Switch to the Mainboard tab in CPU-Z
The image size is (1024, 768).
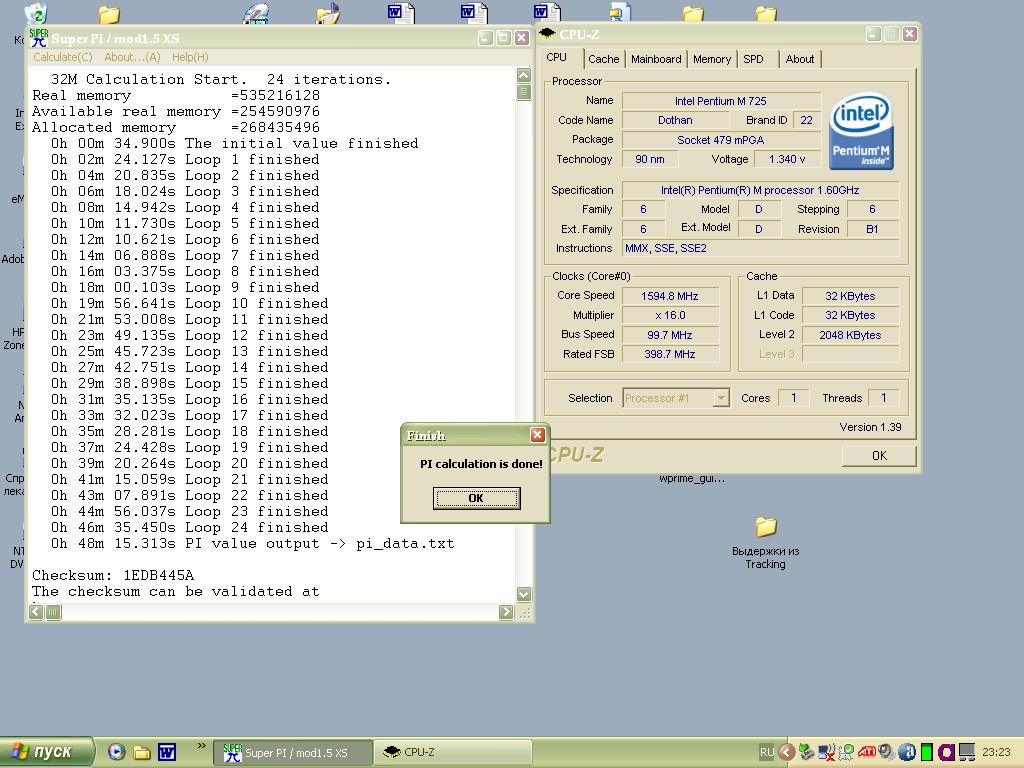[x=656, y=59]
